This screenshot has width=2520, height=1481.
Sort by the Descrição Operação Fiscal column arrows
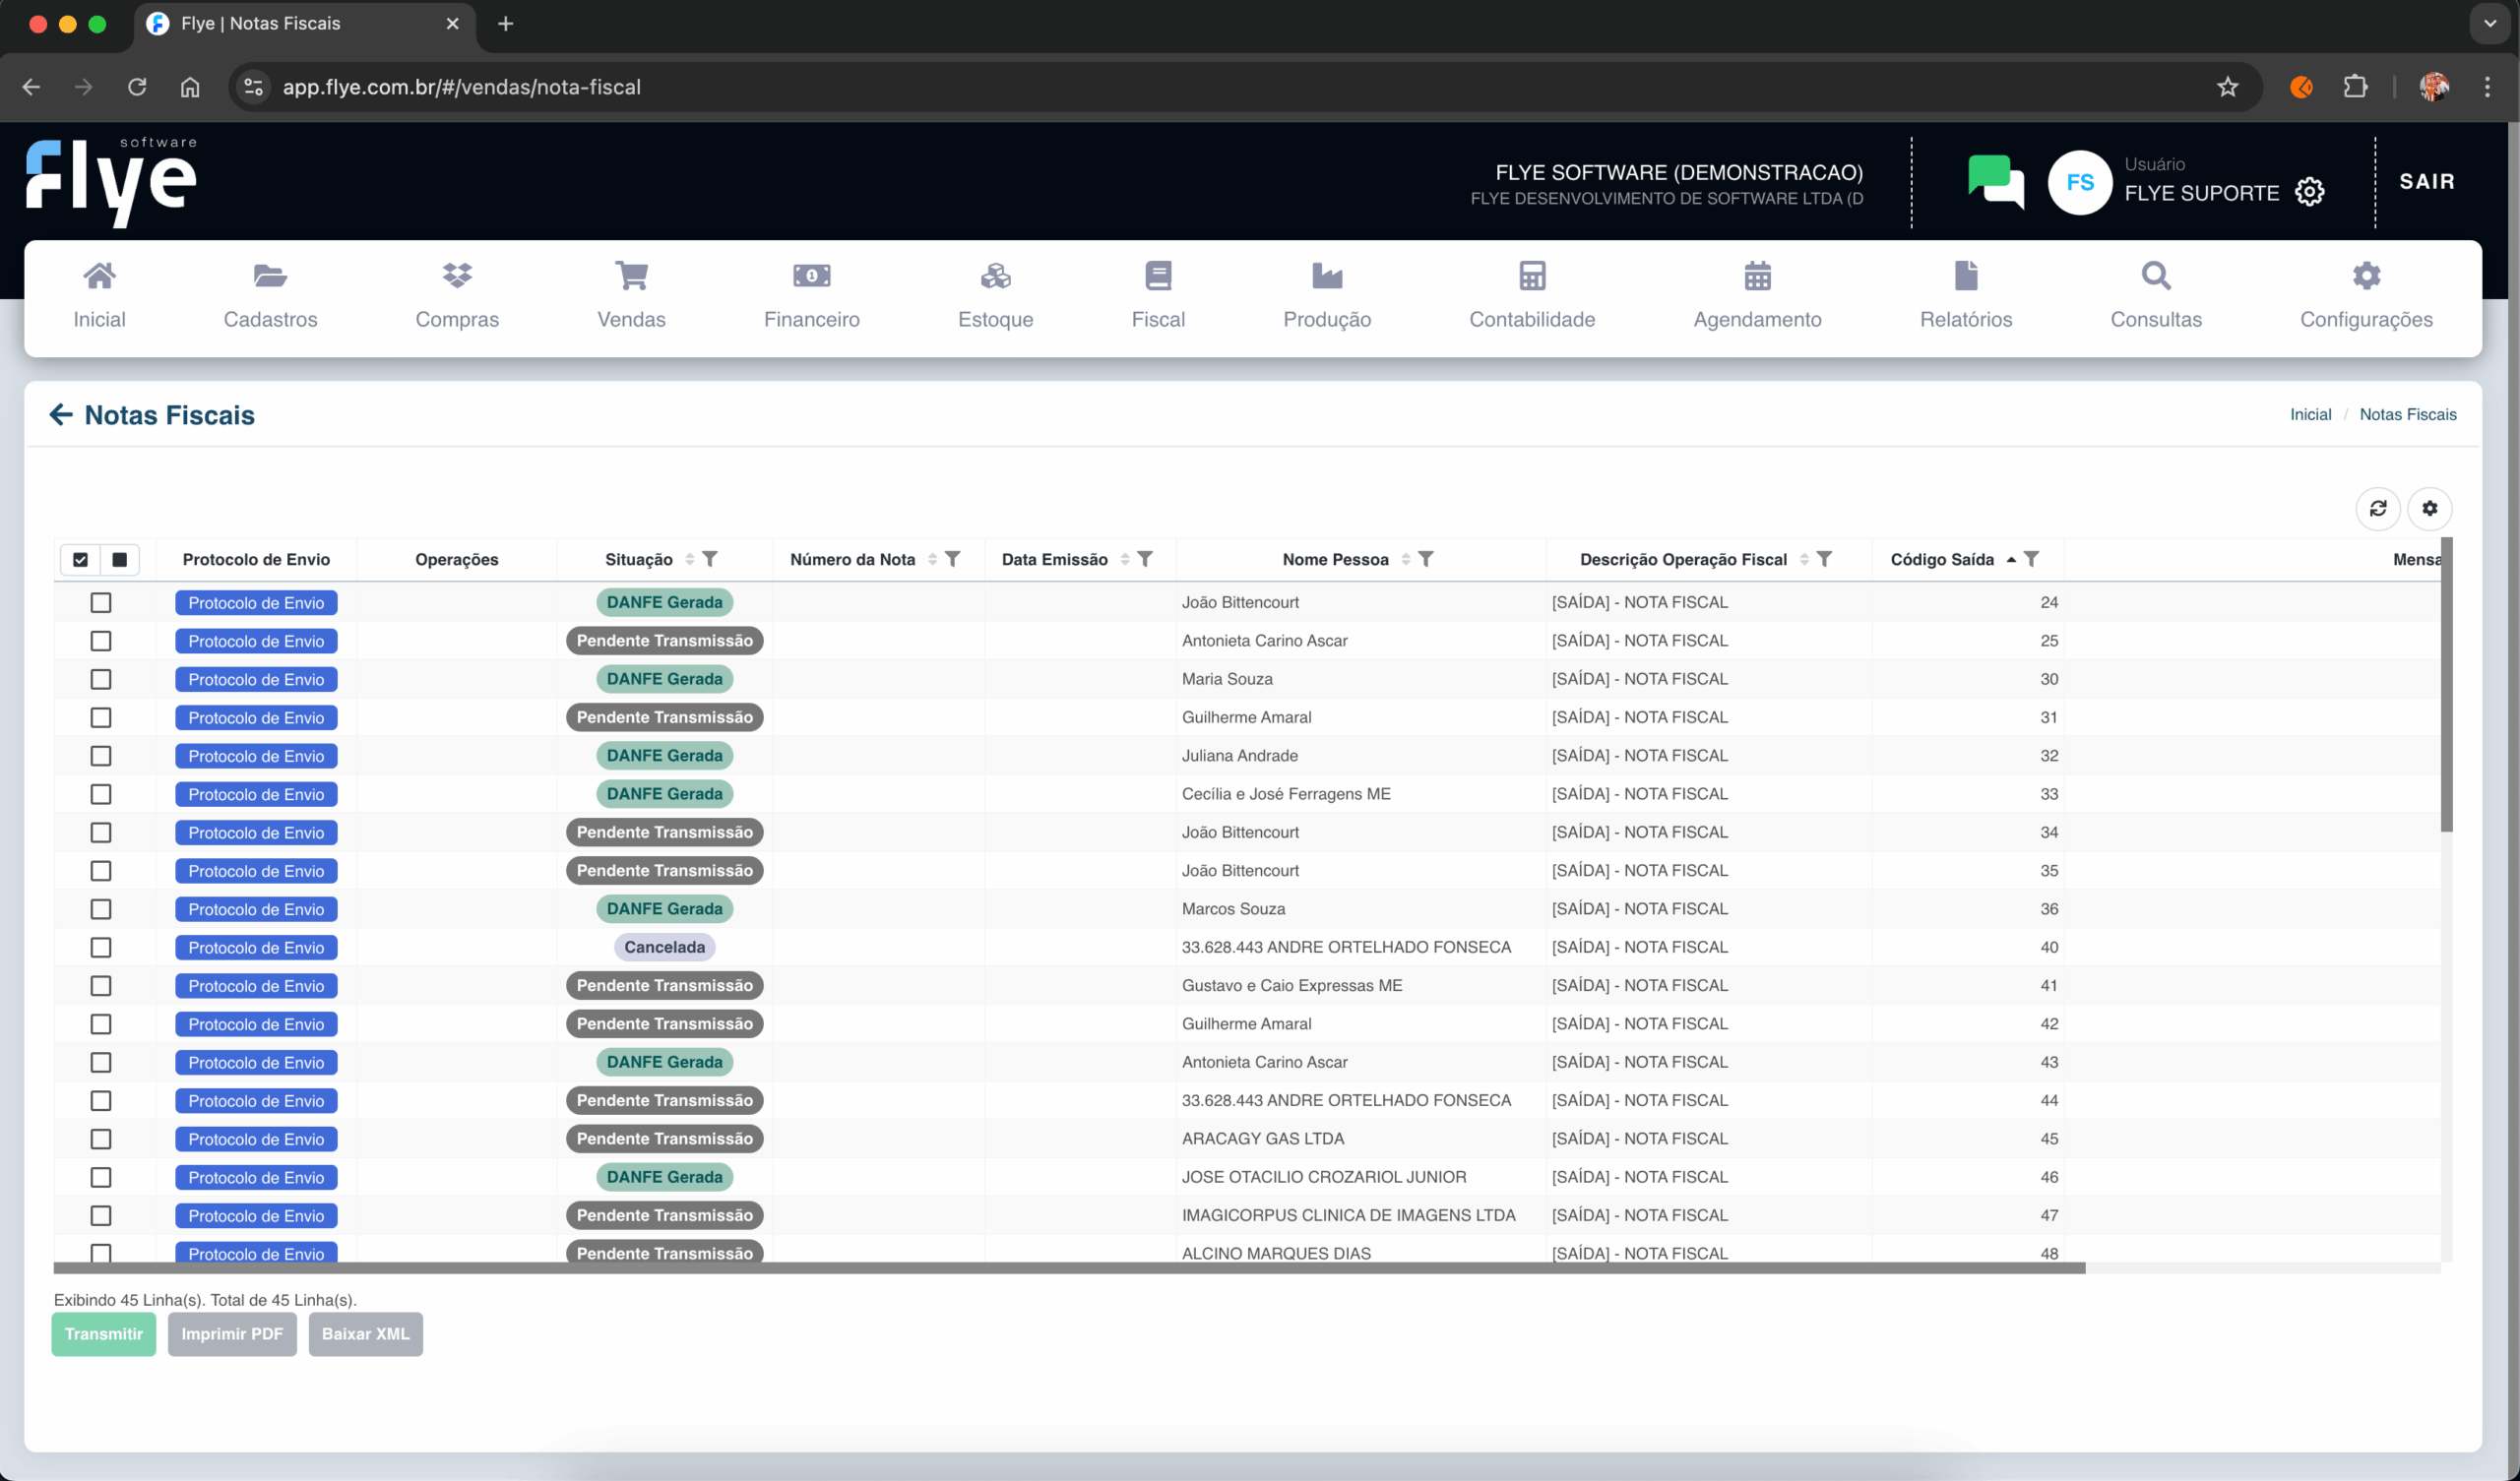tap(1804, 559)
